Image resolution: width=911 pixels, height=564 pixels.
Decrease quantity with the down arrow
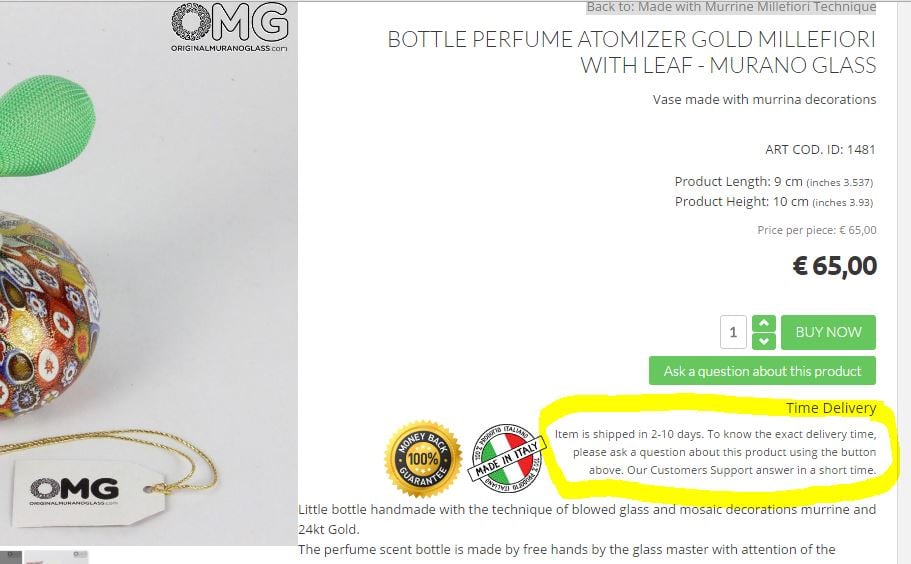(x=763, y=341)
